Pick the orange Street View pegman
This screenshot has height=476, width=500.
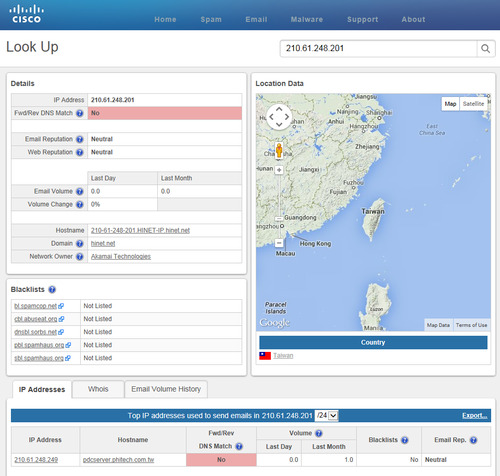pos(279,150)
